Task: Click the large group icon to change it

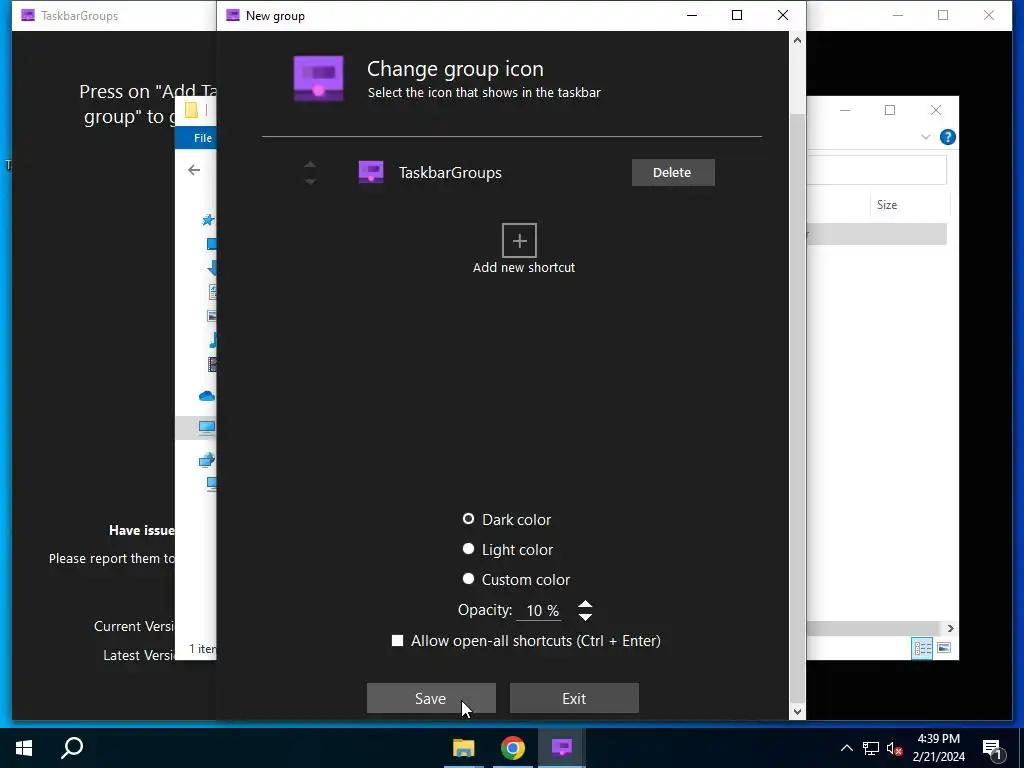Action: point(318,78)
